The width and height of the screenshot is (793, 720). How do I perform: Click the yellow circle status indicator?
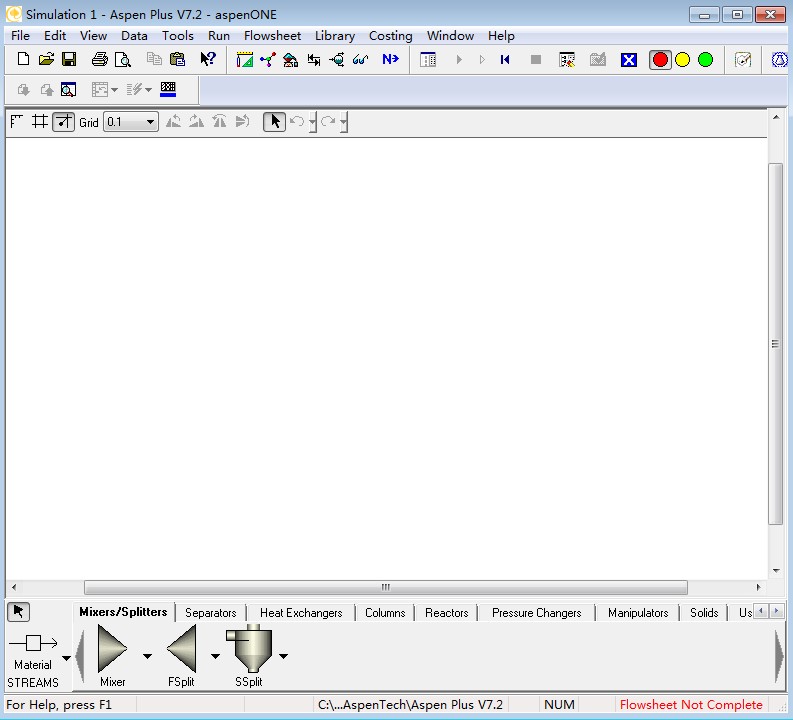click(683, 60)
